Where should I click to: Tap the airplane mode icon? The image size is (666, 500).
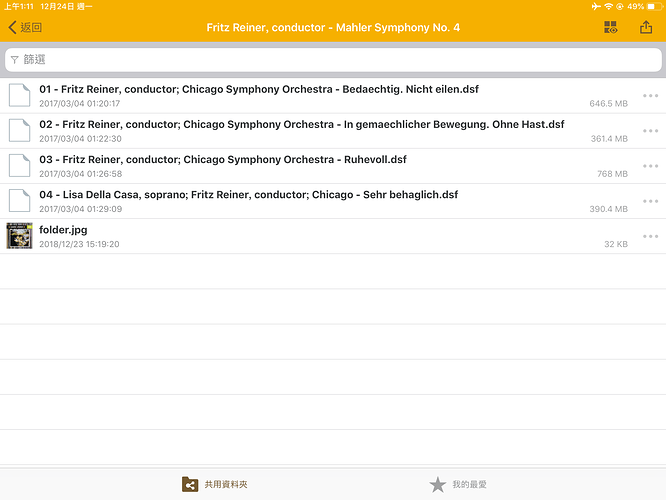596,6
